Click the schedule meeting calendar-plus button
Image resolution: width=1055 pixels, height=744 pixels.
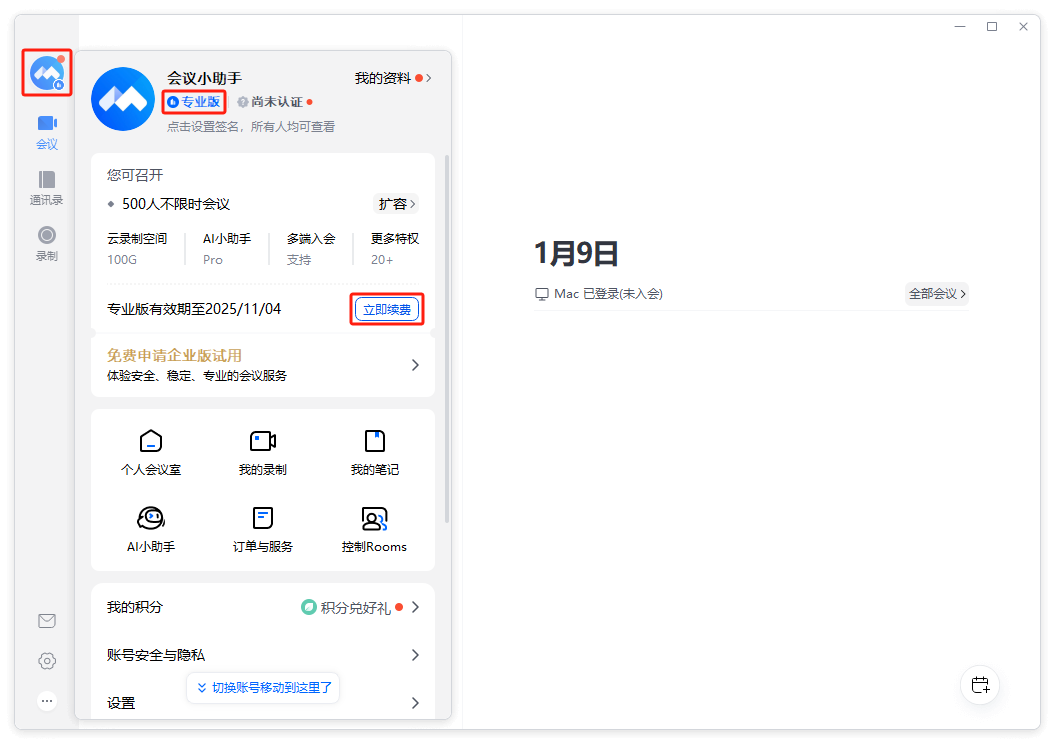tap(980, 685)
